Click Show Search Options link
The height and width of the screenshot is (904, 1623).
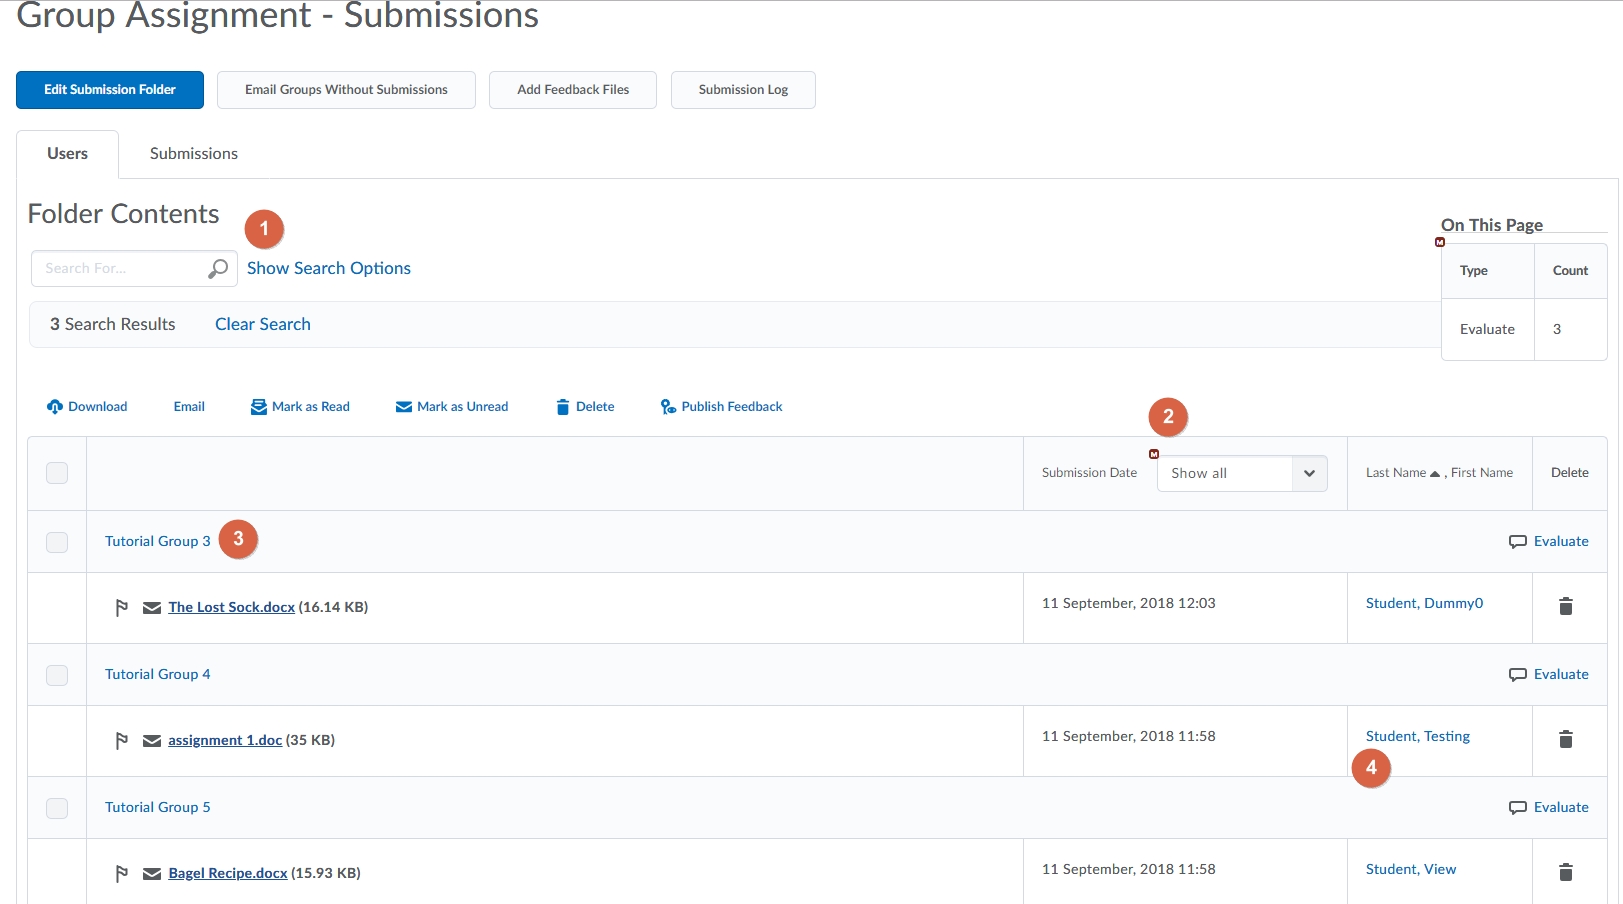[329, 268]
